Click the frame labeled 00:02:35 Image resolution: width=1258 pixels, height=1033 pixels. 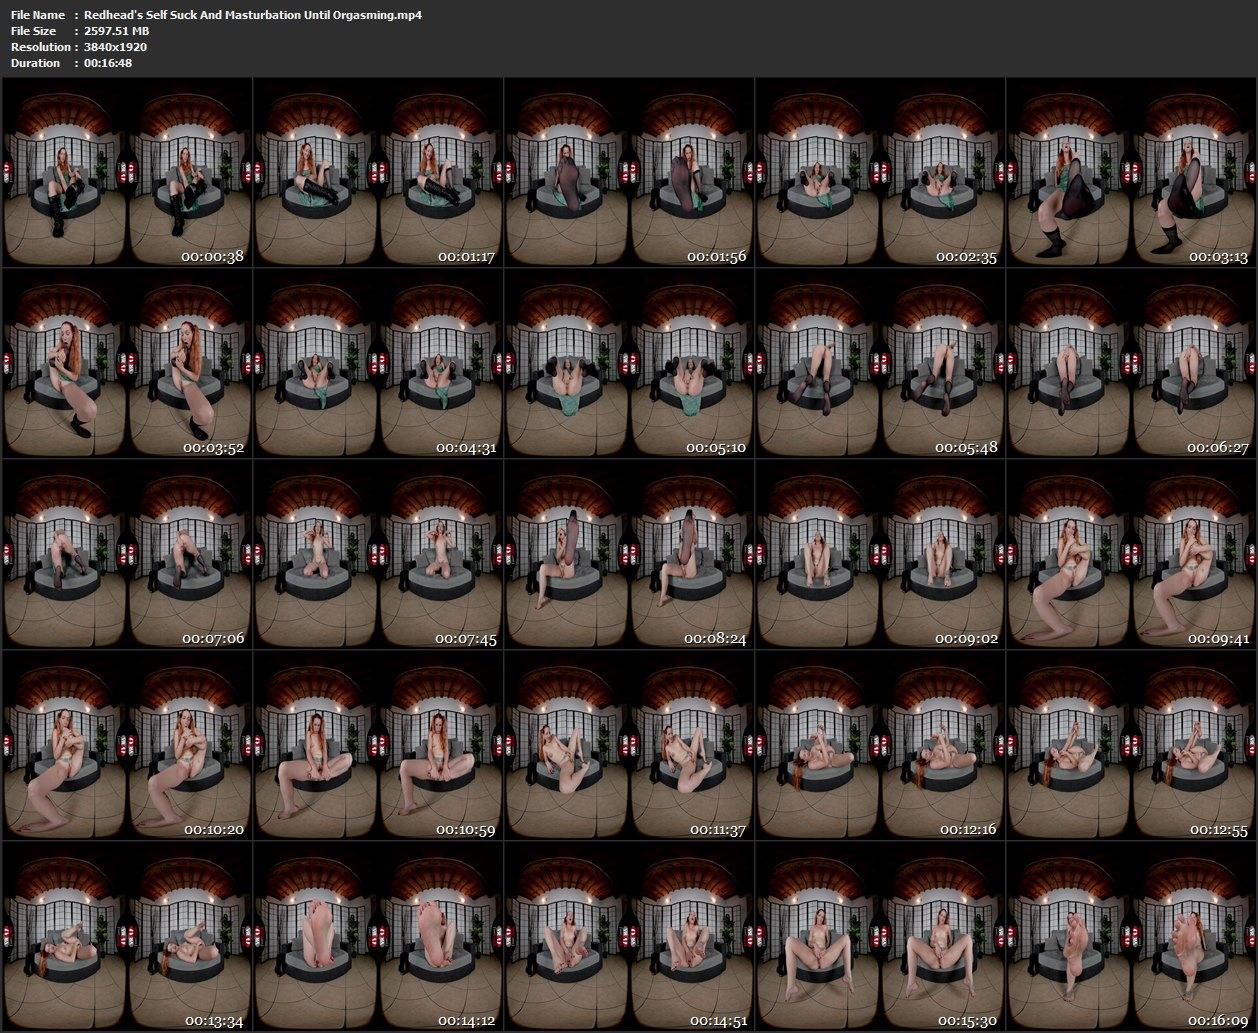tap(879, 172)
